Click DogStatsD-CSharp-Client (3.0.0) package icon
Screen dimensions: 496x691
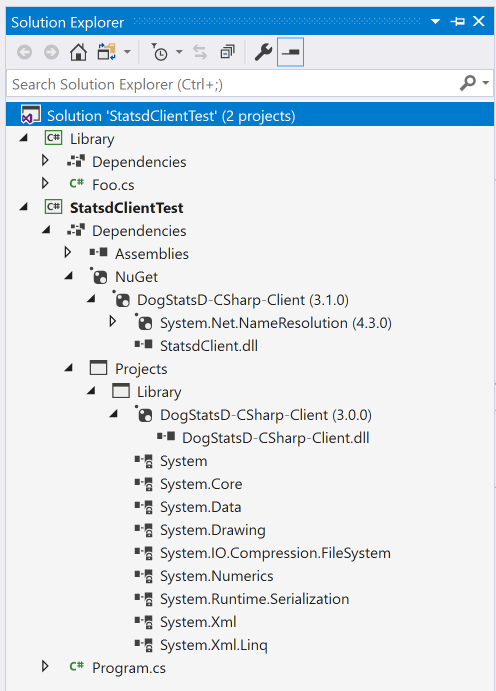(144, 414)
